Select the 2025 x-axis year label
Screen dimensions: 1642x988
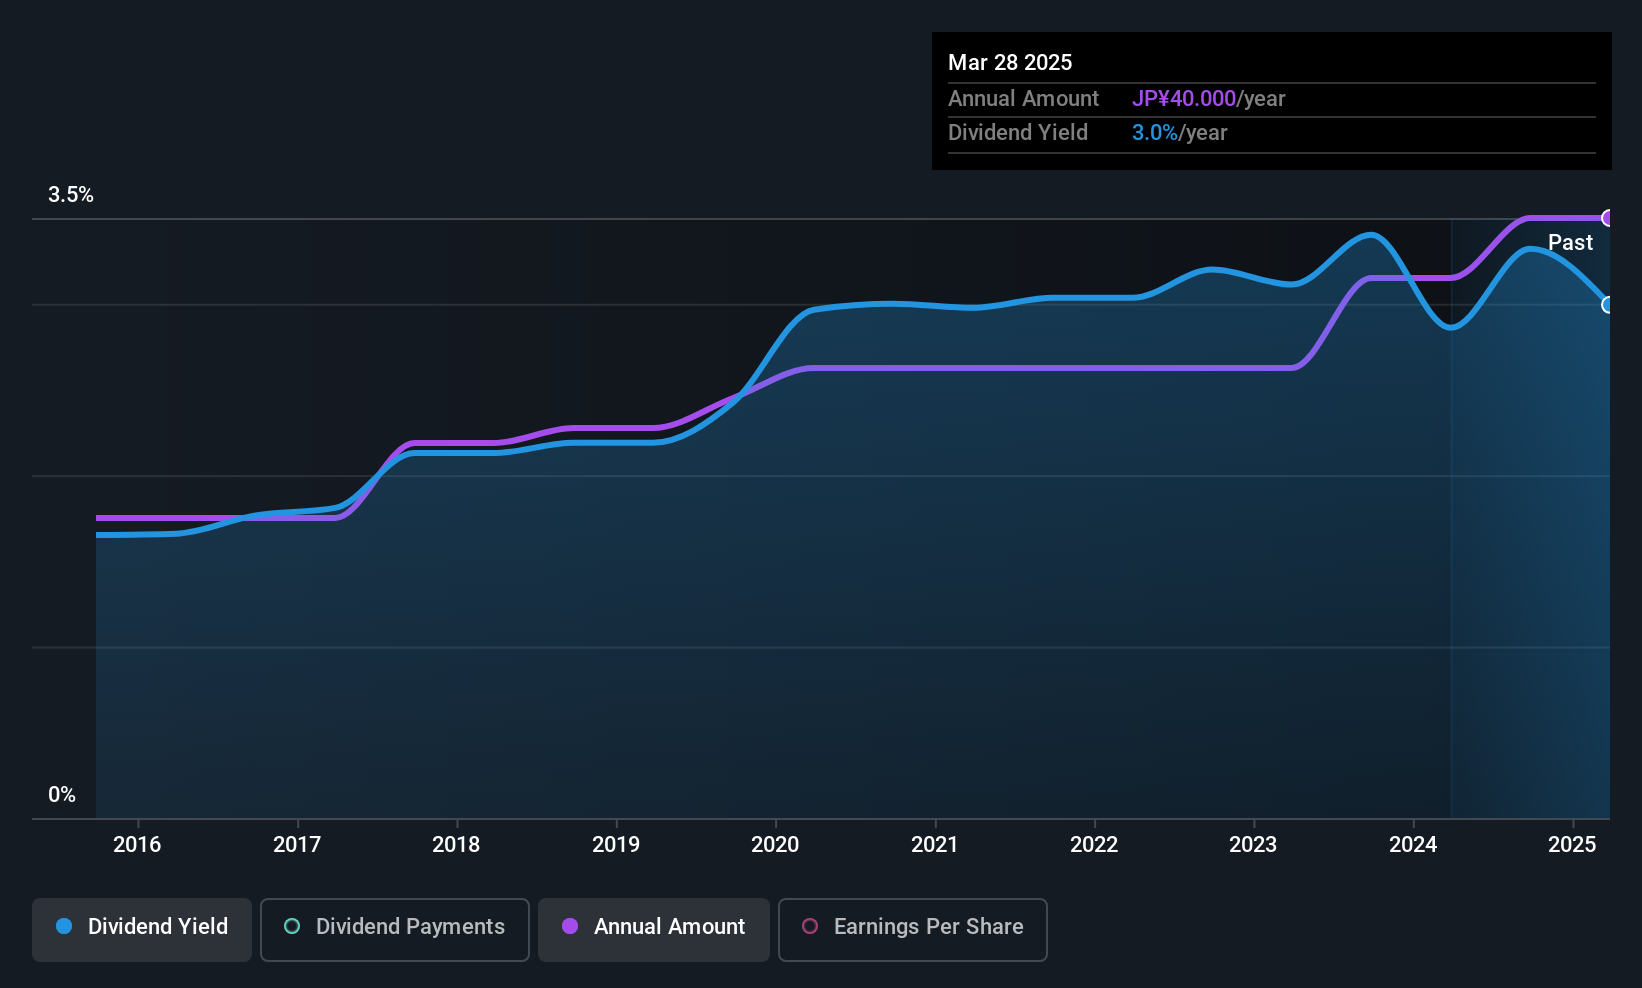[1572, 845]
